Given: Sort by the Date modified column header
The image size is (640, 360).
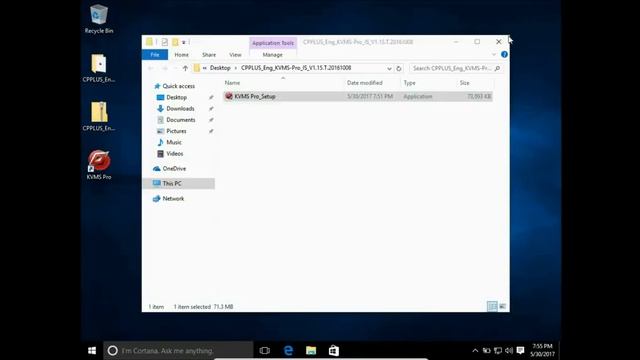Looking at the screenshot, I should 364,83.
